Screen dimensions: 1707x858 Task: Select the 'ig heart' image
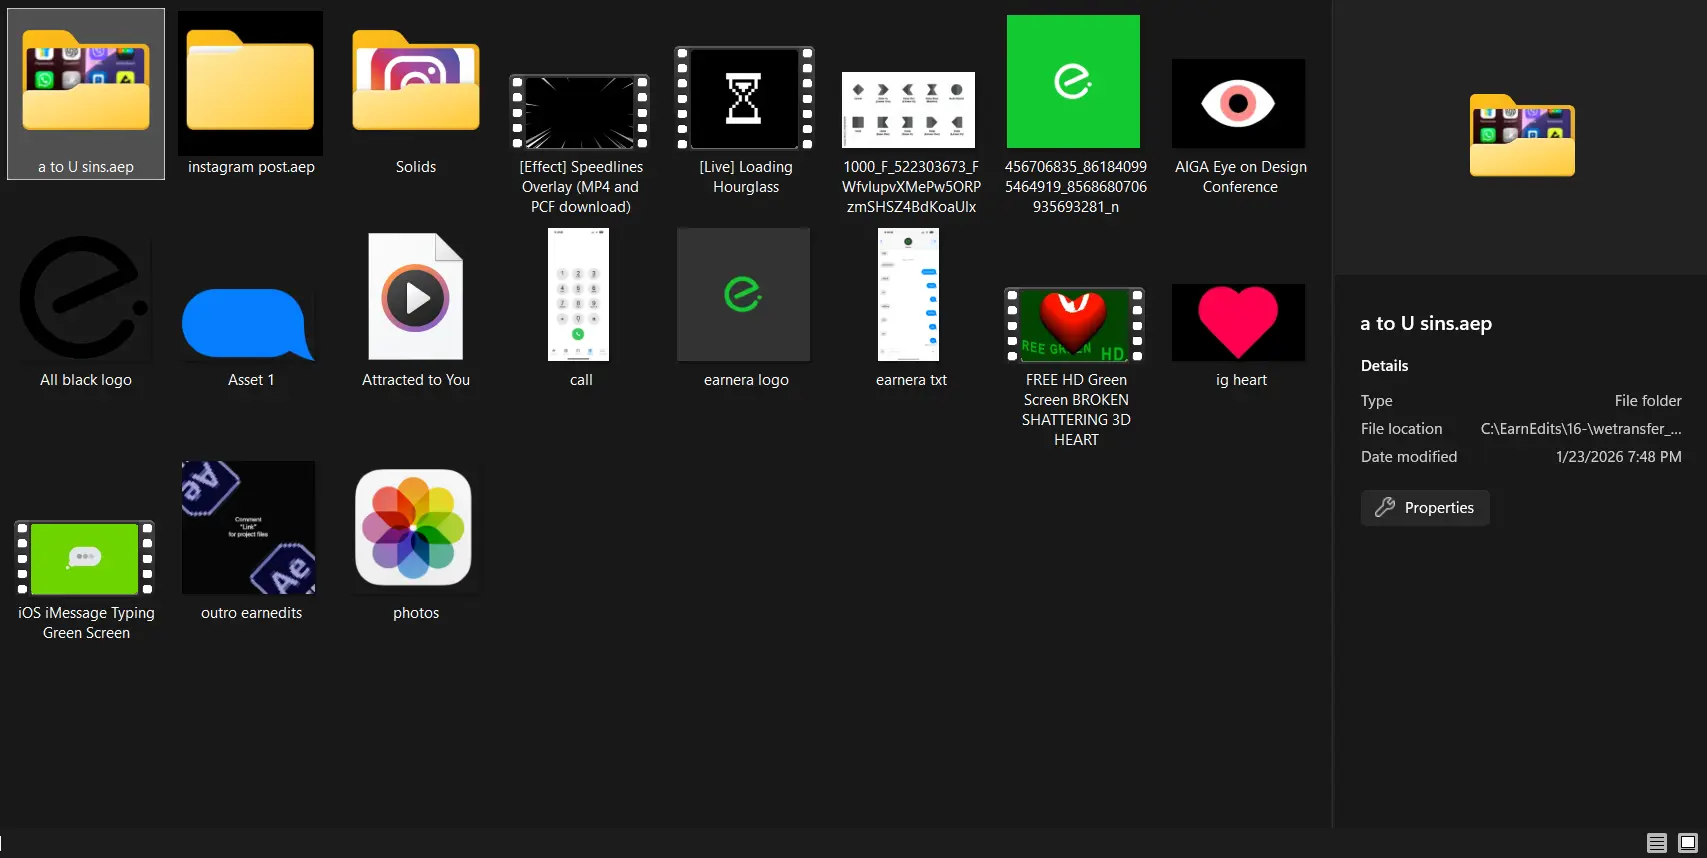tap(1239, 323)
